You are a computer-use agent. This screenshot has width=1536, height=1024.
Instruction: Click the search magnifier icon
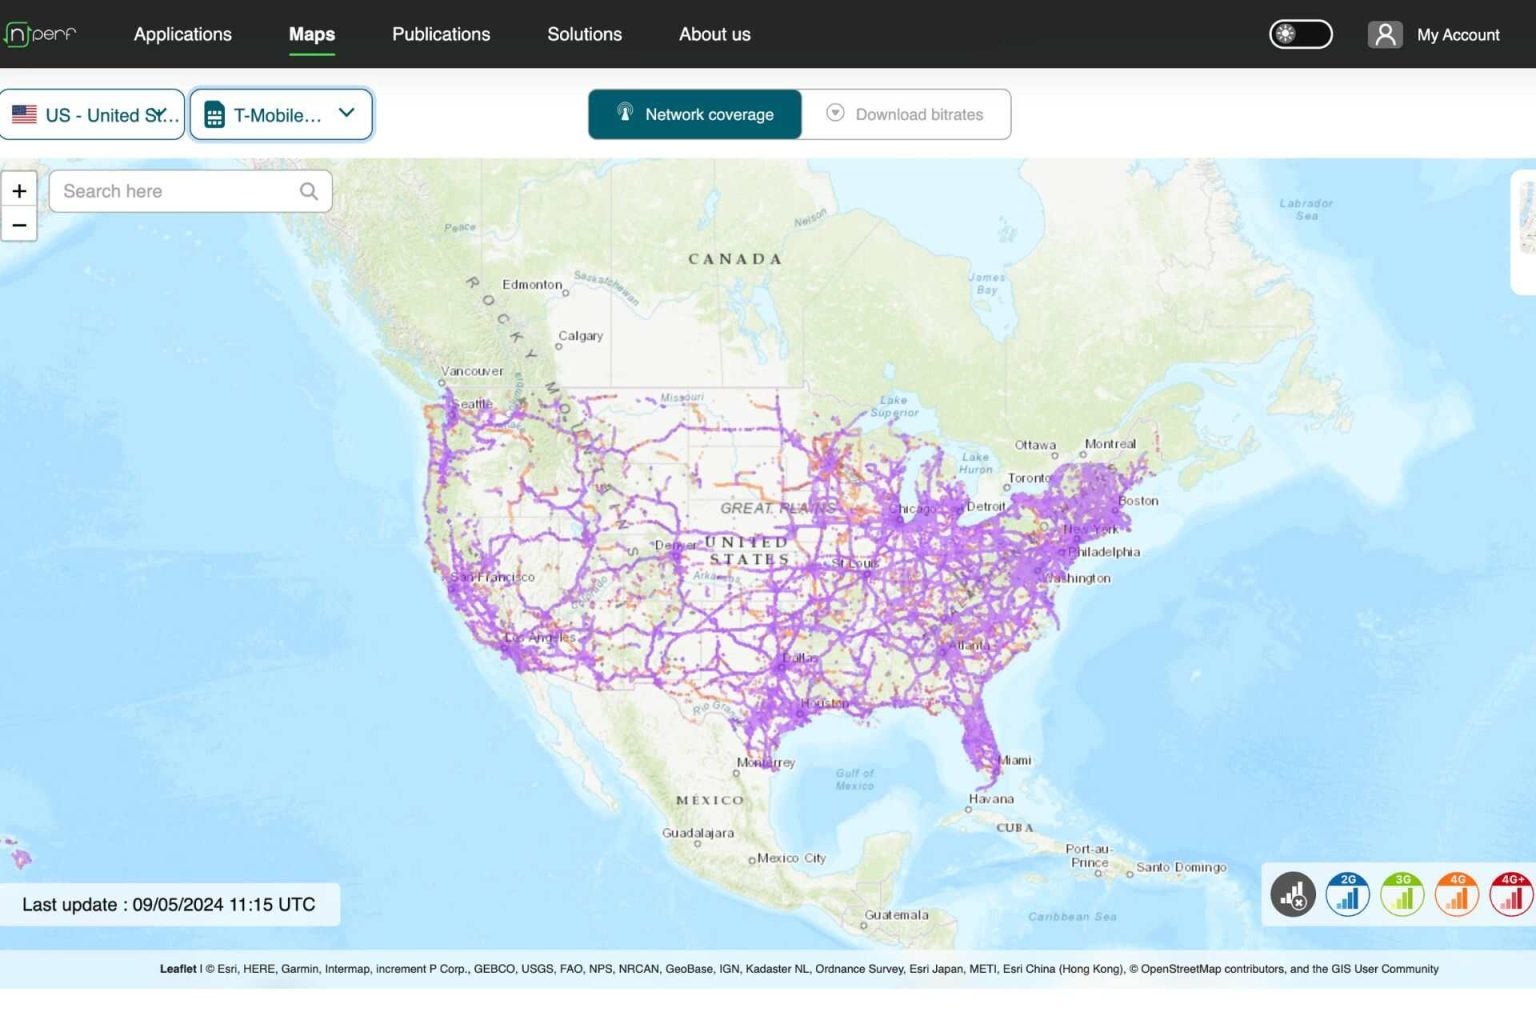(x=309, y=191)
